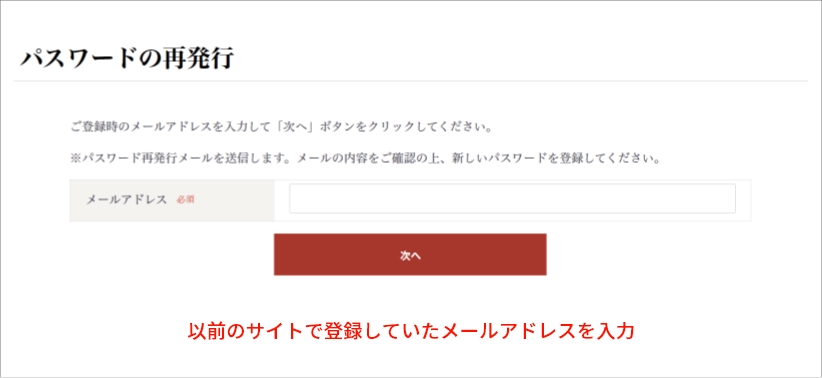Click the red 以前のサイトで登録 caption text
822x378 pixels.
[411, 331]
